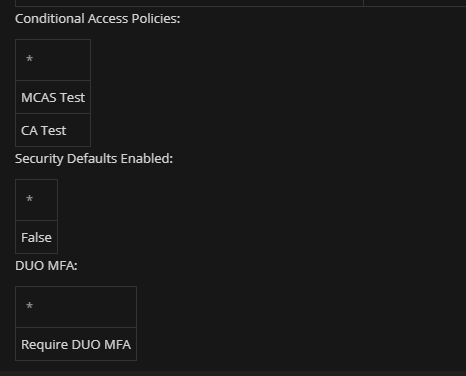Select the MCAS Test policy cell
This screenshot has height=376, width=466.
(x=53, y=97)
